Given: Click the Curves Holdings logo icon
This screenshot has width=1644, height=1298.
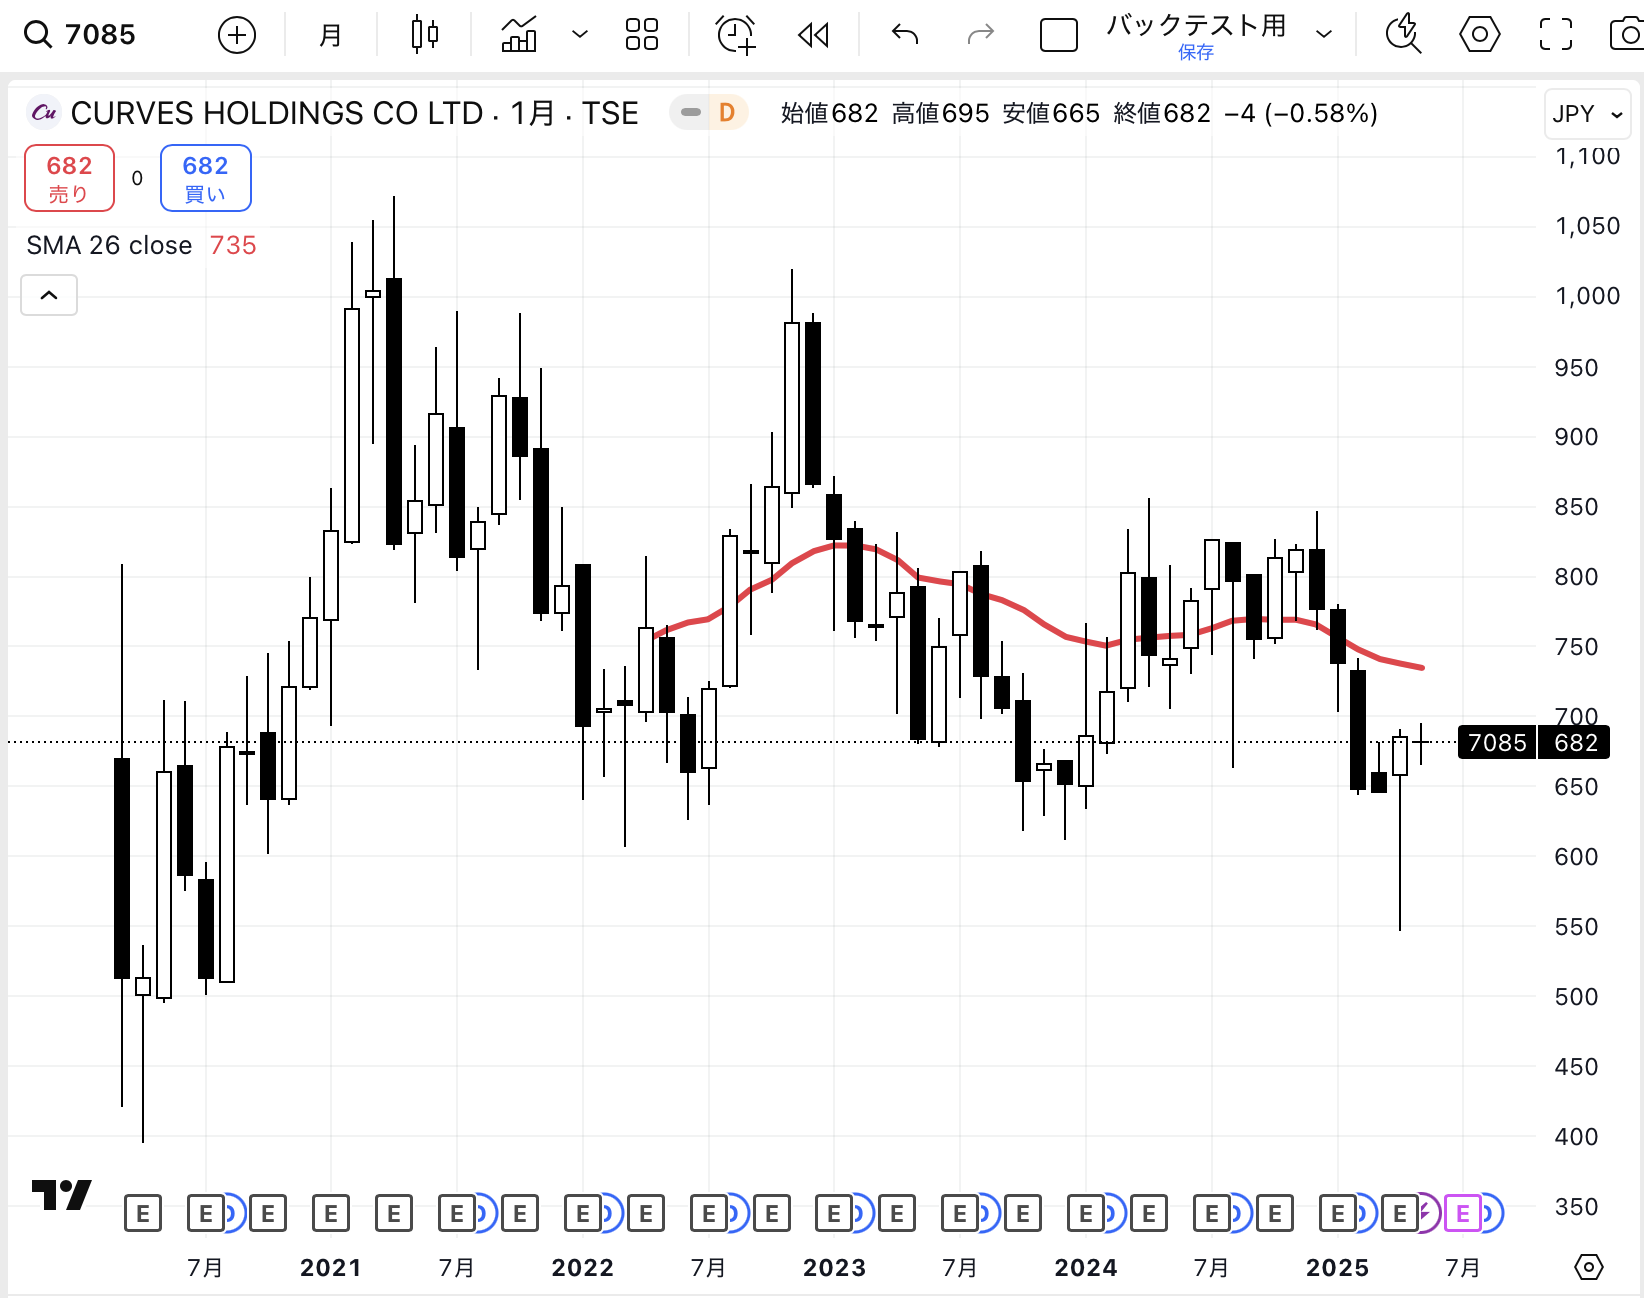Looking at the screenshot, I should [44, 113].
